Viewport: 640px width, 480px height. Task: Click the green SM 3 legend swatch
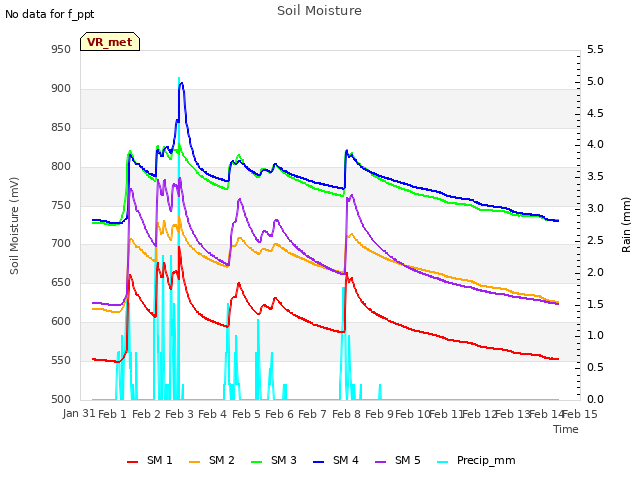point(256,462)
